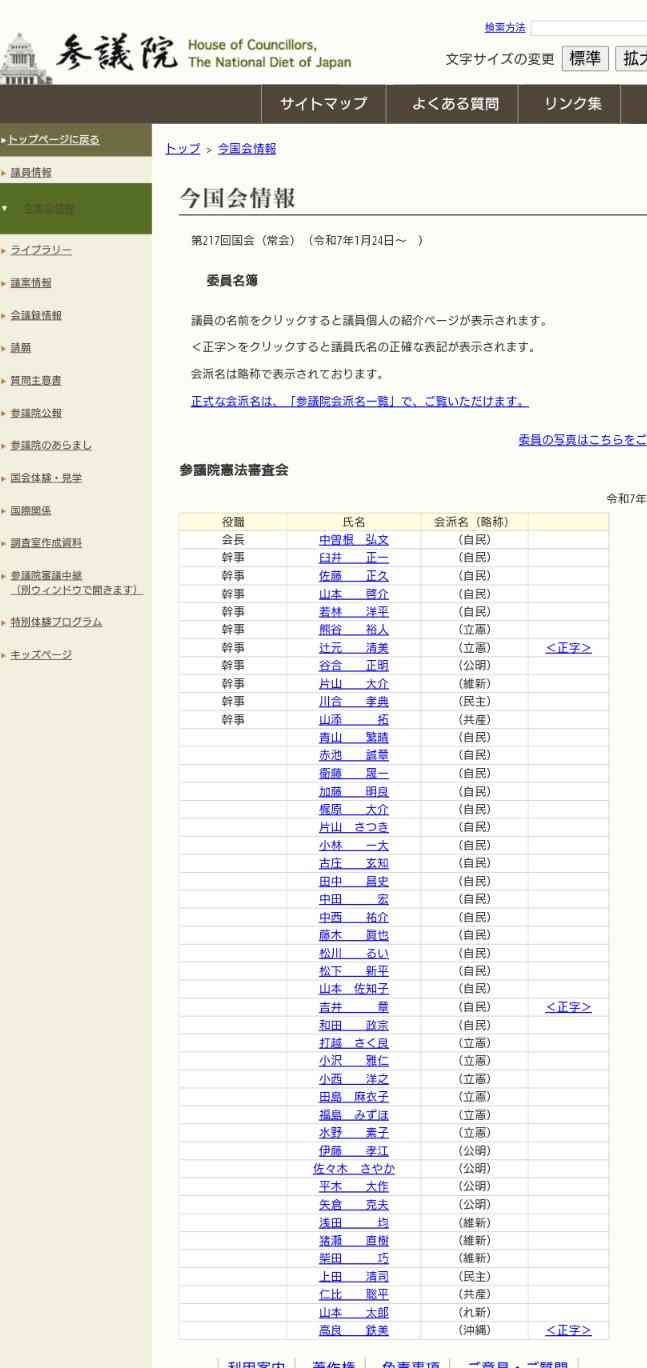Click the 会長 role cell
The image size is (647, 1368).
coord(232,540)
